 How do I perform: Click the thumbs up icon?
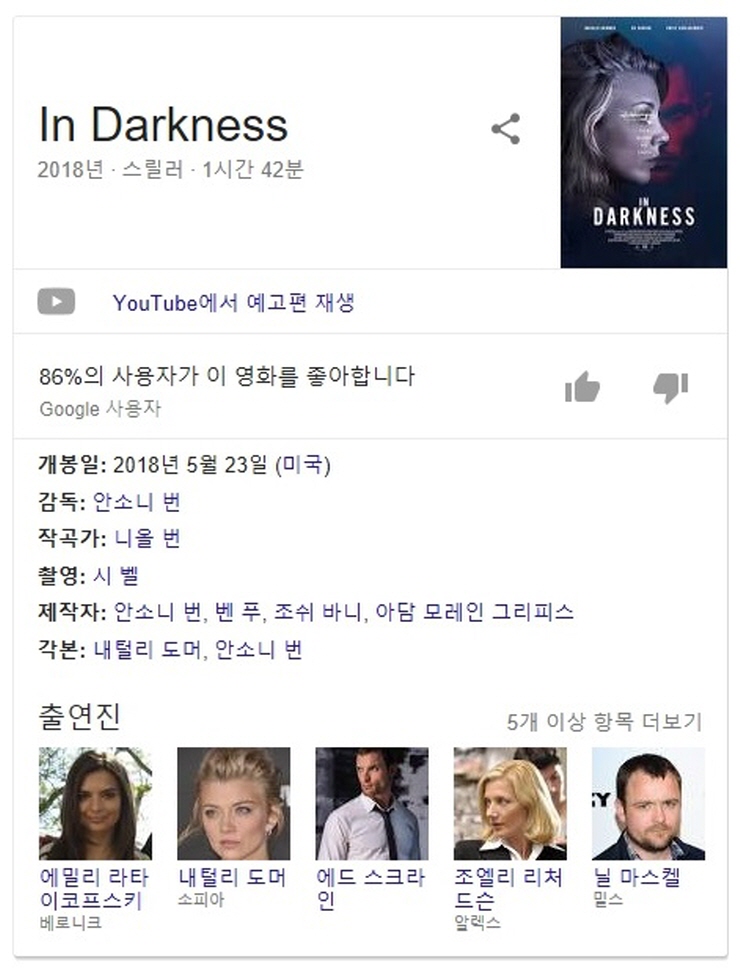pyautogui.click(x=582, y=388)
